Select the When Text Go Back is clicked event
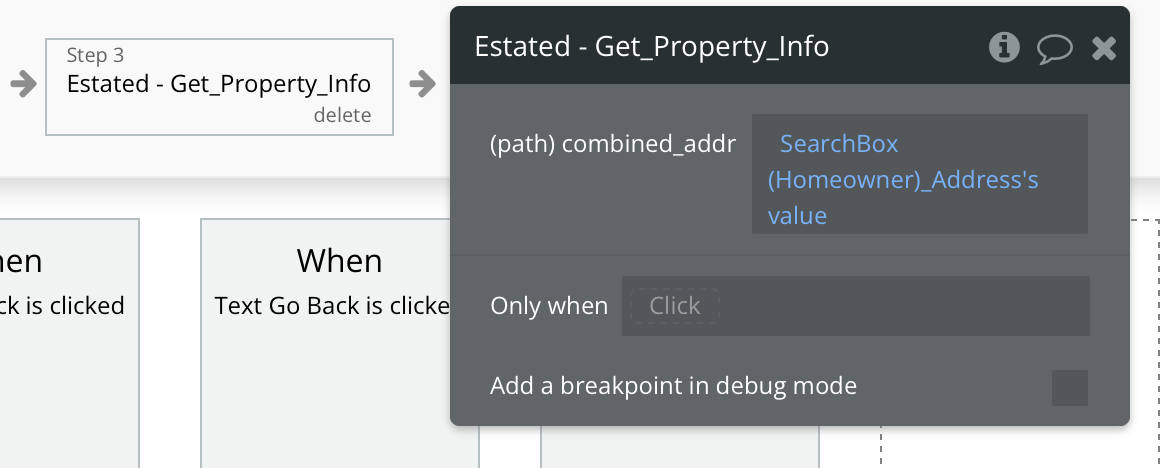The height and width of the screenshot is (468, 1160). click(340, 343)
